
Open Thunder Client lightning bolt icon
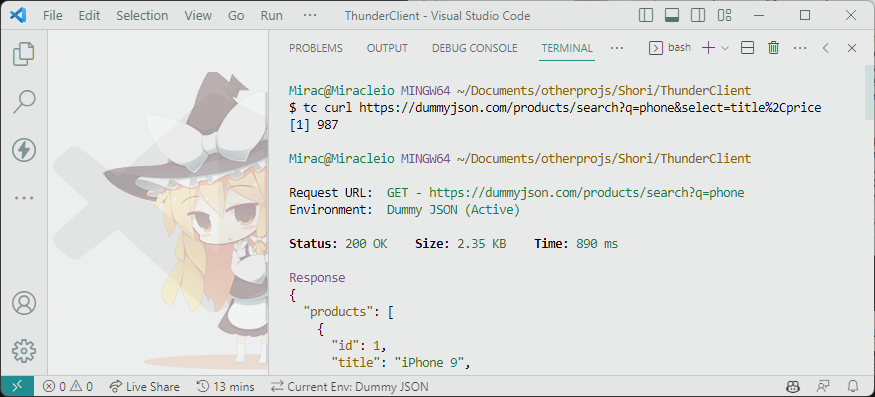23,150
